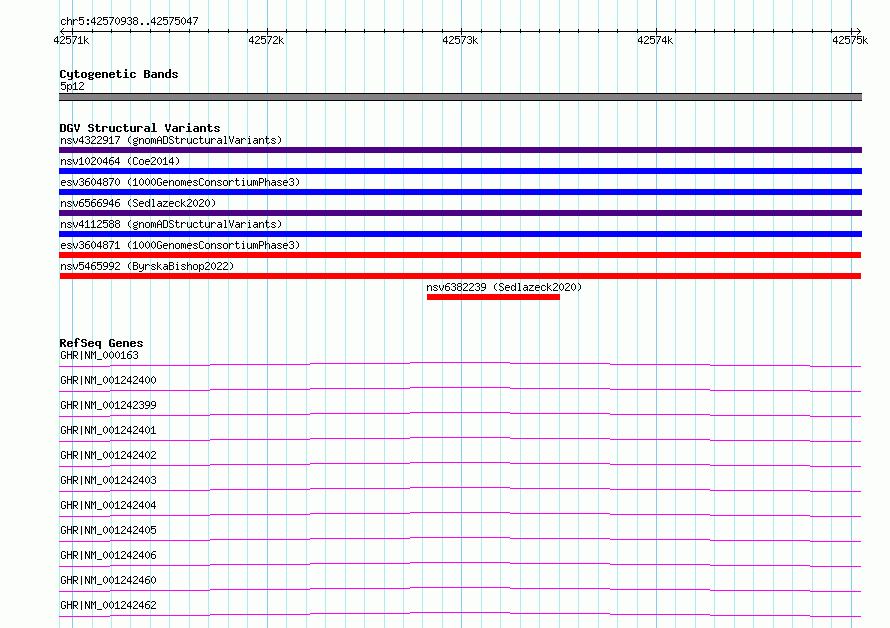
Task: Click the DGV Structural Variants track title
Action: pyautogui.click(x=140, y=128)
